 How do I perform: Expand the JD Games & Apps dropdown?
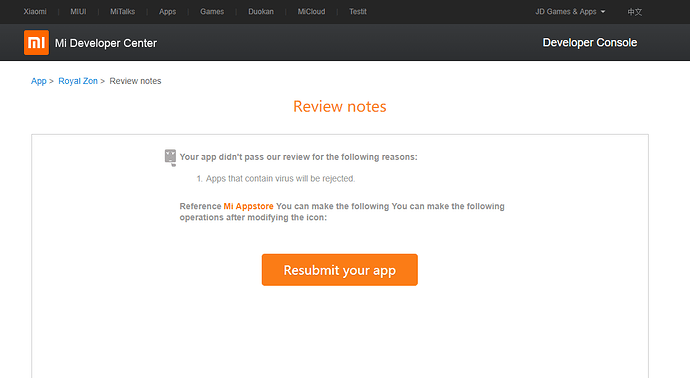click(570, 12)
